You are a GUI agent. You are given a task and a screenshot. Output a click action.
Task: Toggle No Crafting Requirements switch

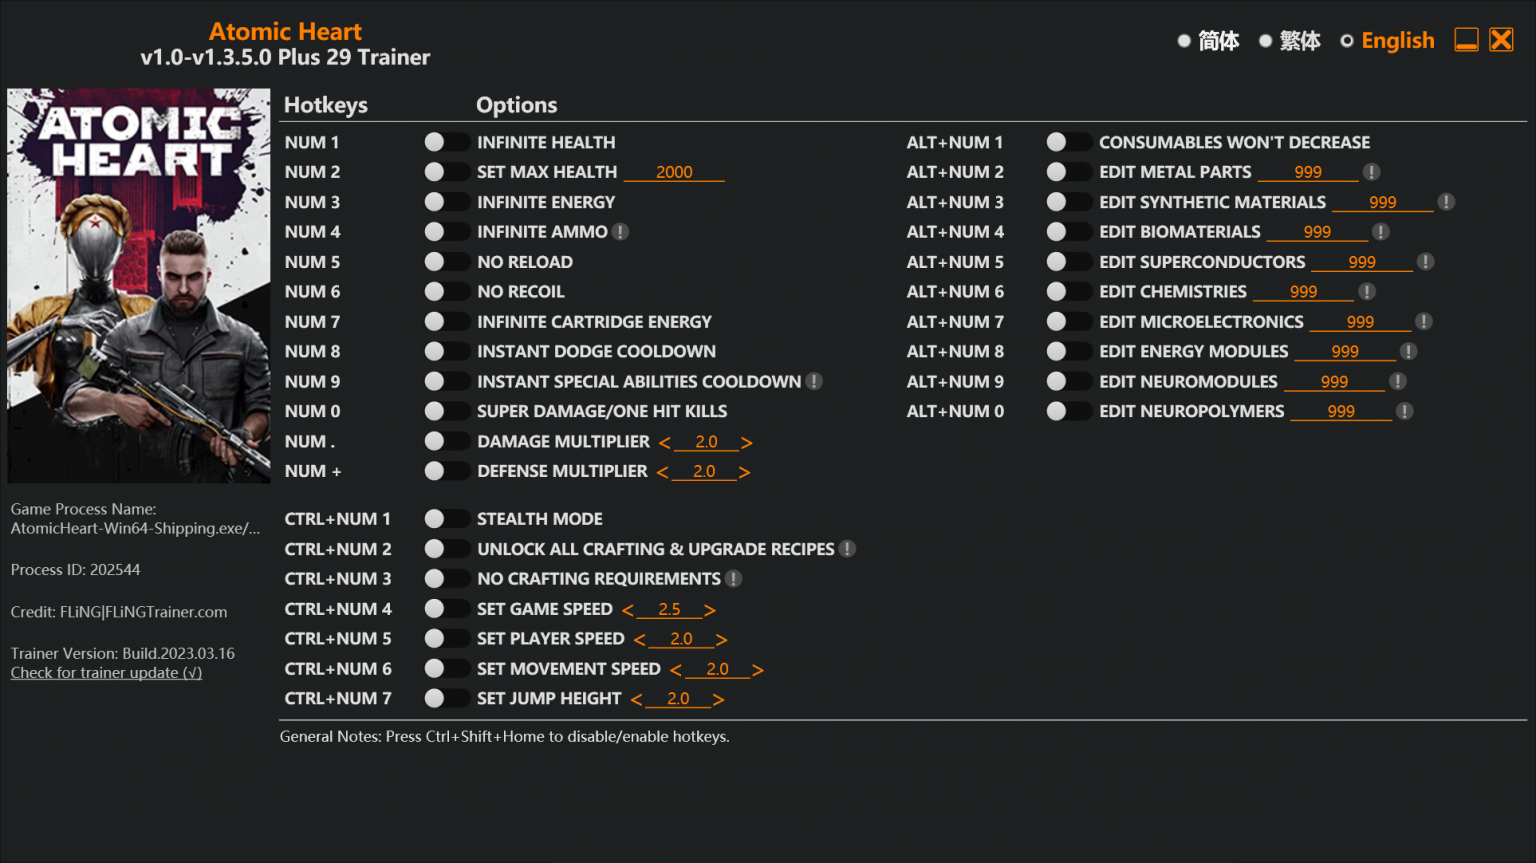click(x=446, y=579)
